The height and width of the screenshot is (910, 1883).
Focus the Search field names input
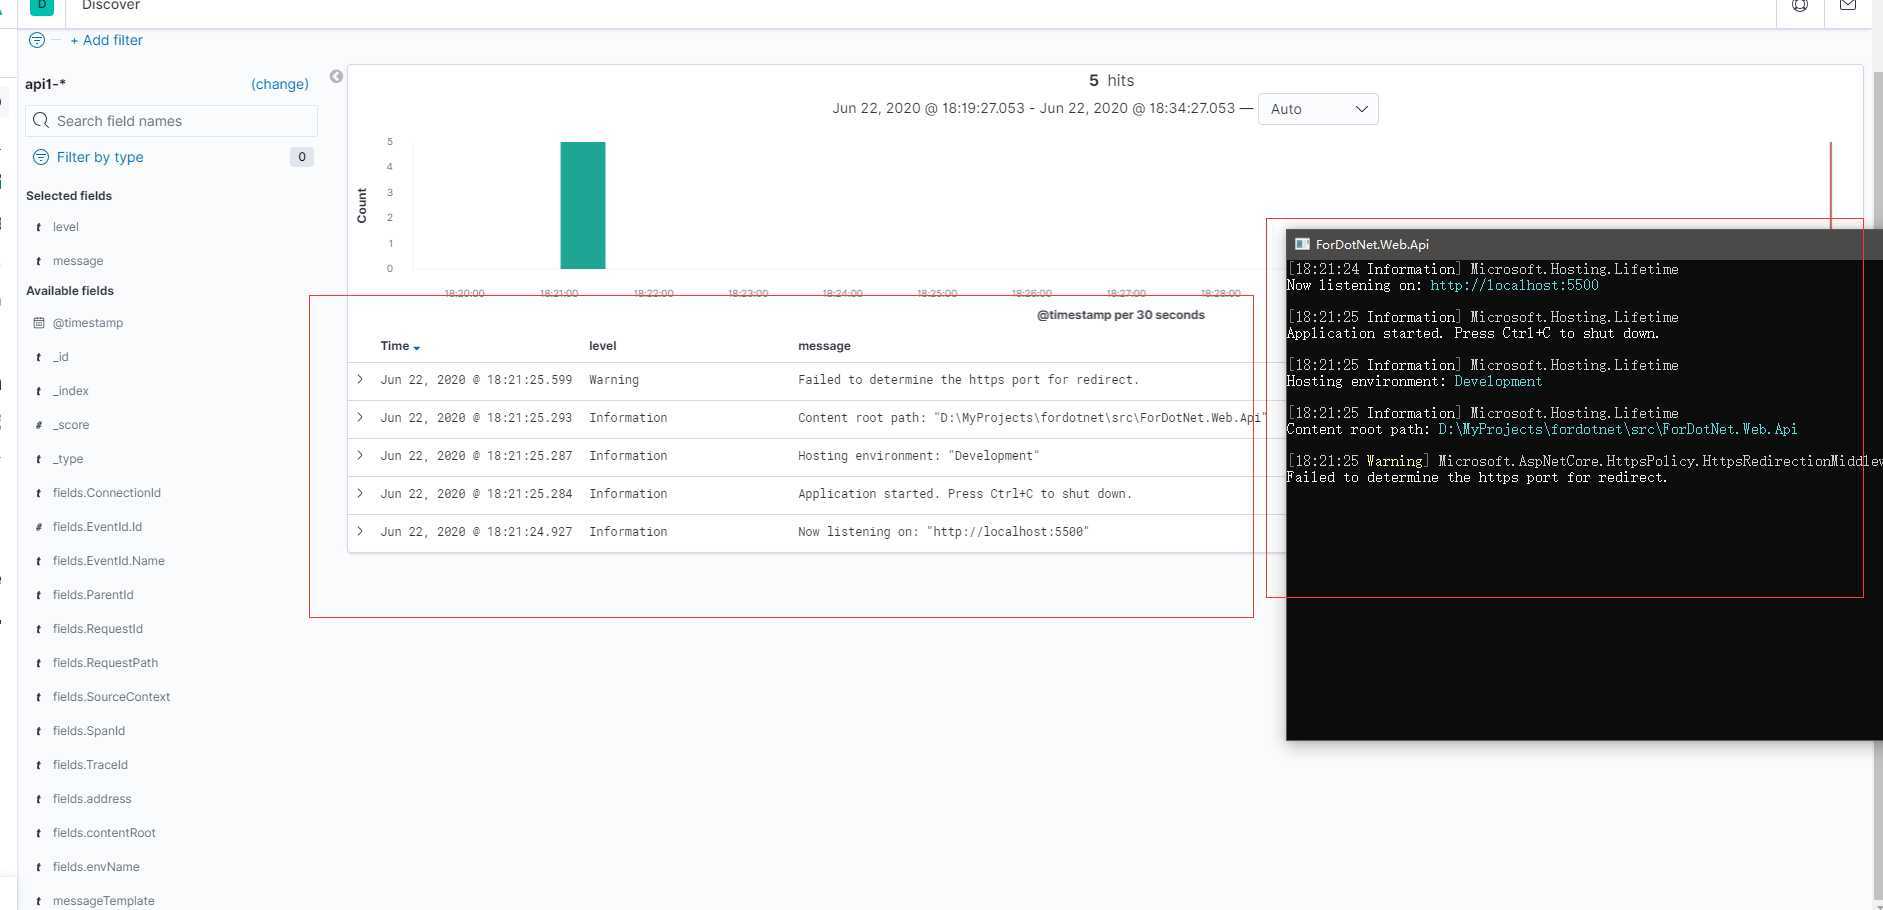(171, 121)
